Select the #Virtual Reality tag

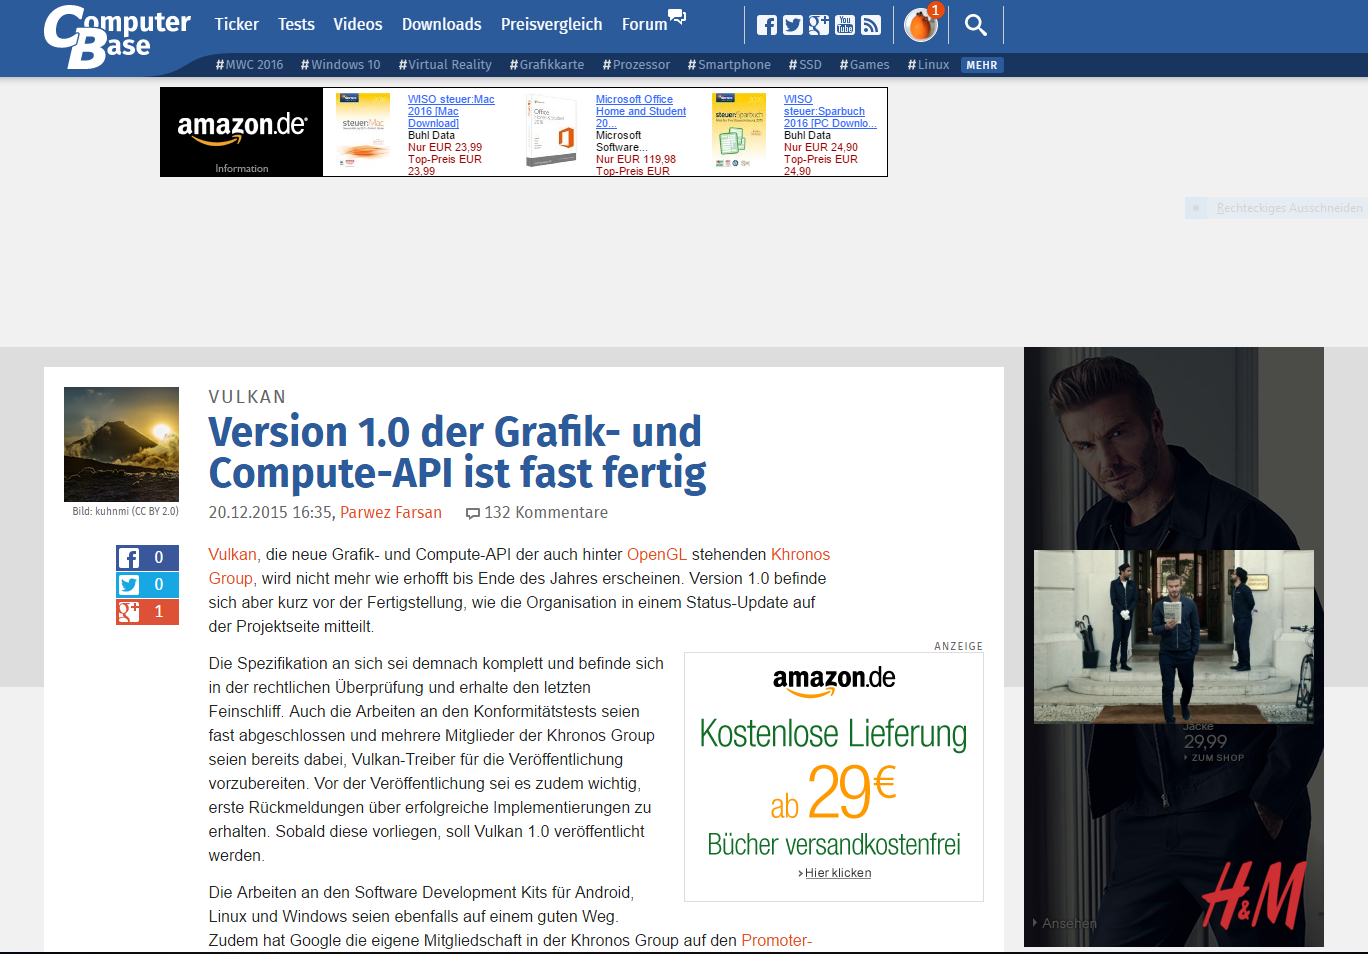[445, 65]
